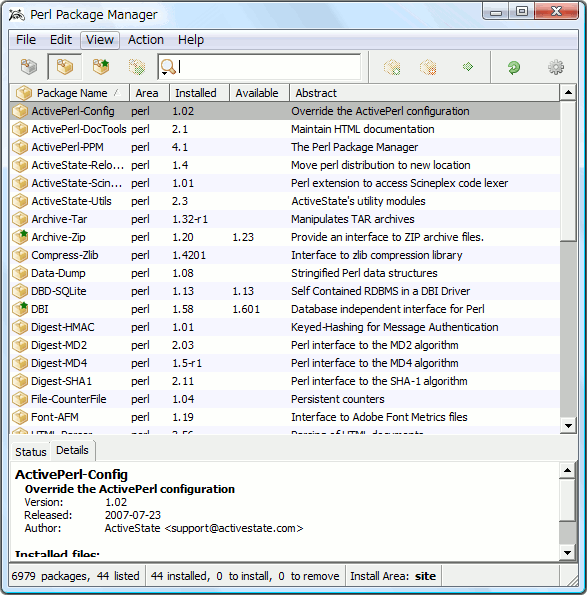Show upgradable packages view icon
The image size is (587, 595).
(101, 67)
